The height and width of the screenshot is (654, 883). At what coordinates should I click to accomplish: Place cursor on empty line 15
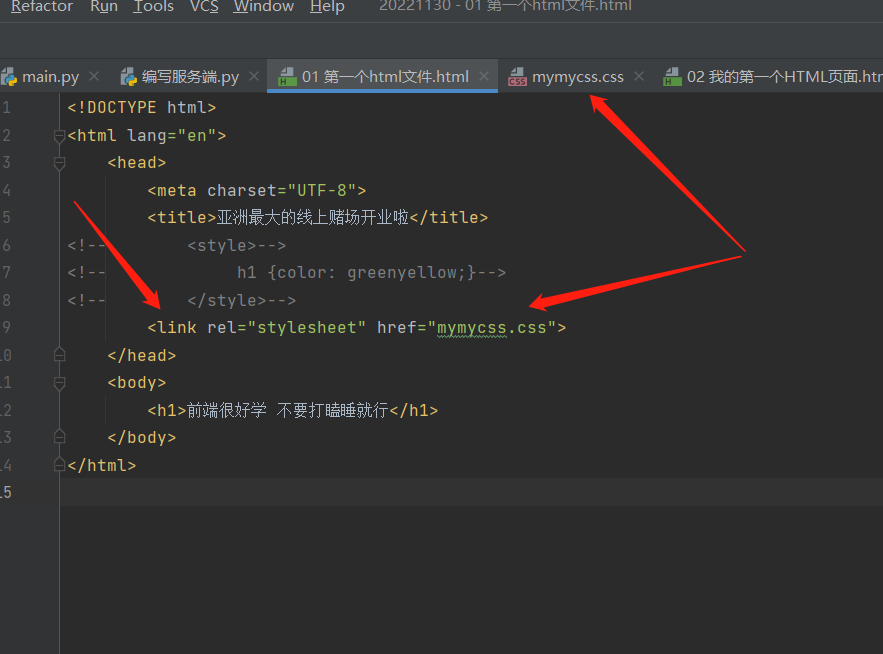pyautogui.click(x=471, y=492)
